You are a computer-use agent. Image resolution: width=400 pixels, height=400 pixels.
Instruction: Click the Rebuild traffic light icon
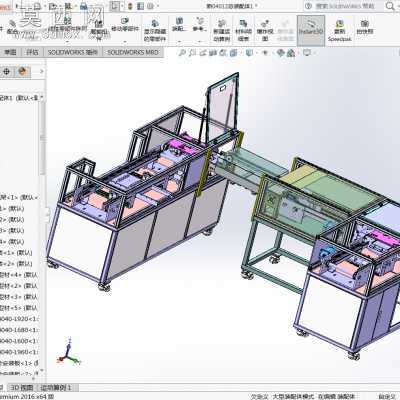pos(130,6)
